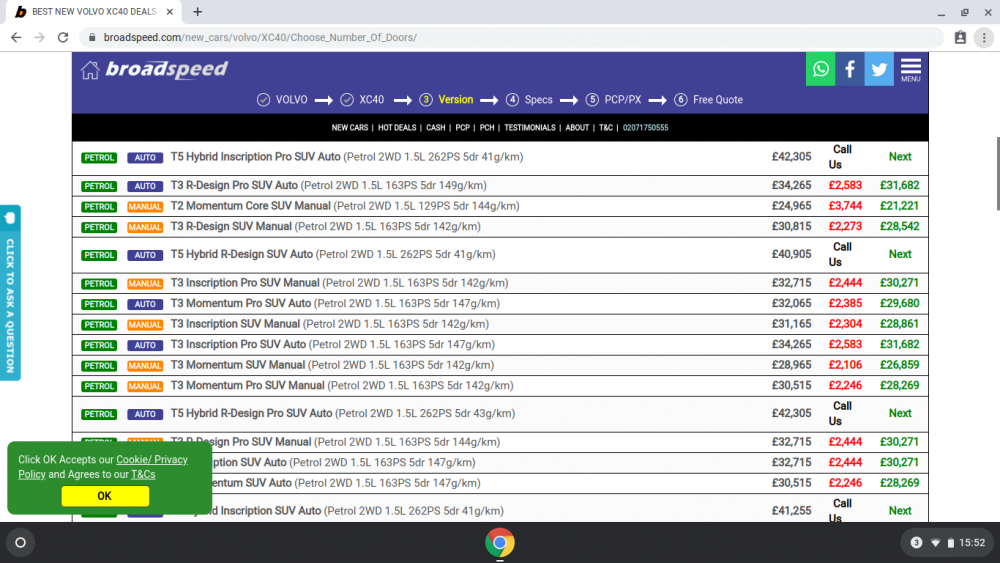1000x563 pixels.
Task: Select T3 Momentum Pro SUV Auto
Action: (335, 303)
